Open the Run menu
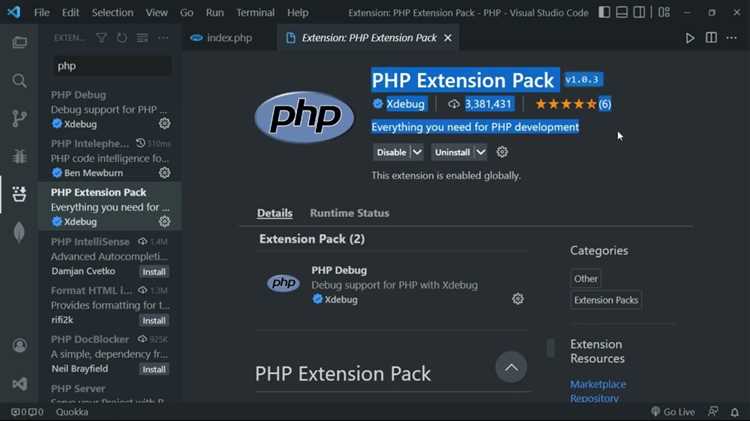 [x=215, y=12]
